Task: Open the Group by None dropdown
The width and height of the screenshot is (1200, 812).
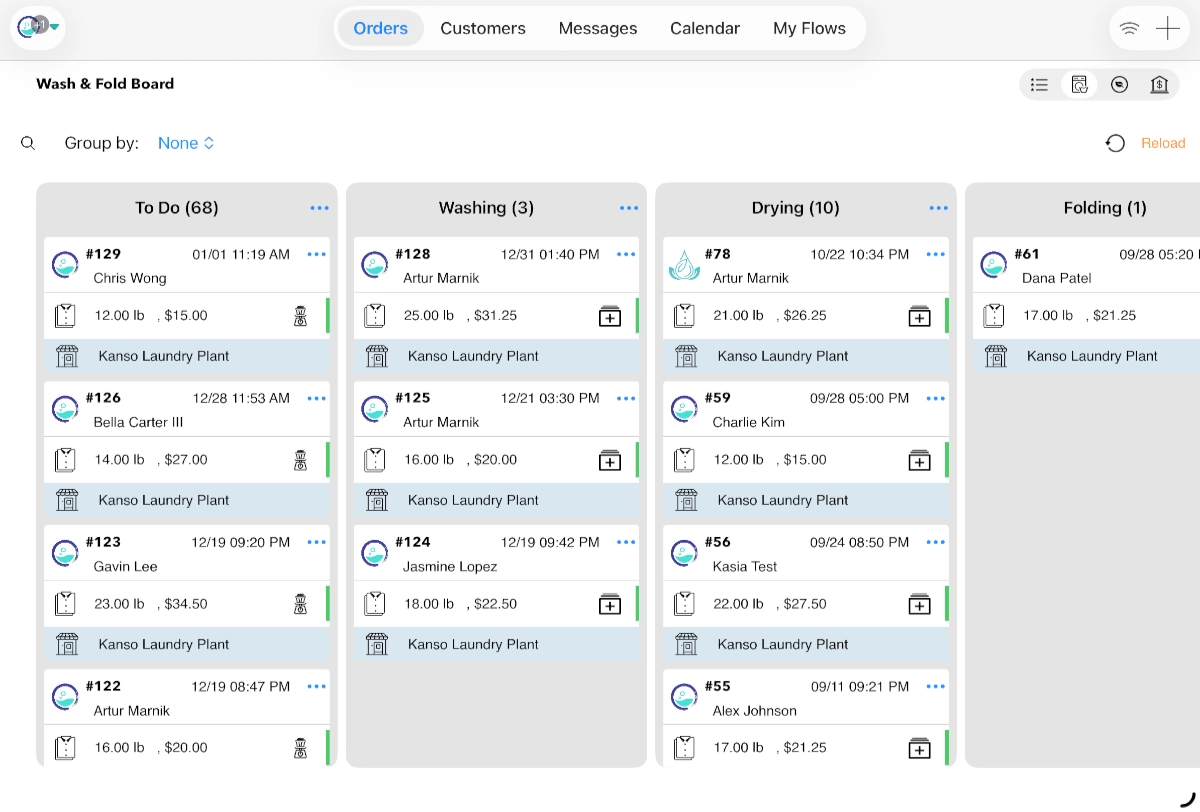Action: click(x=186, y=143)
